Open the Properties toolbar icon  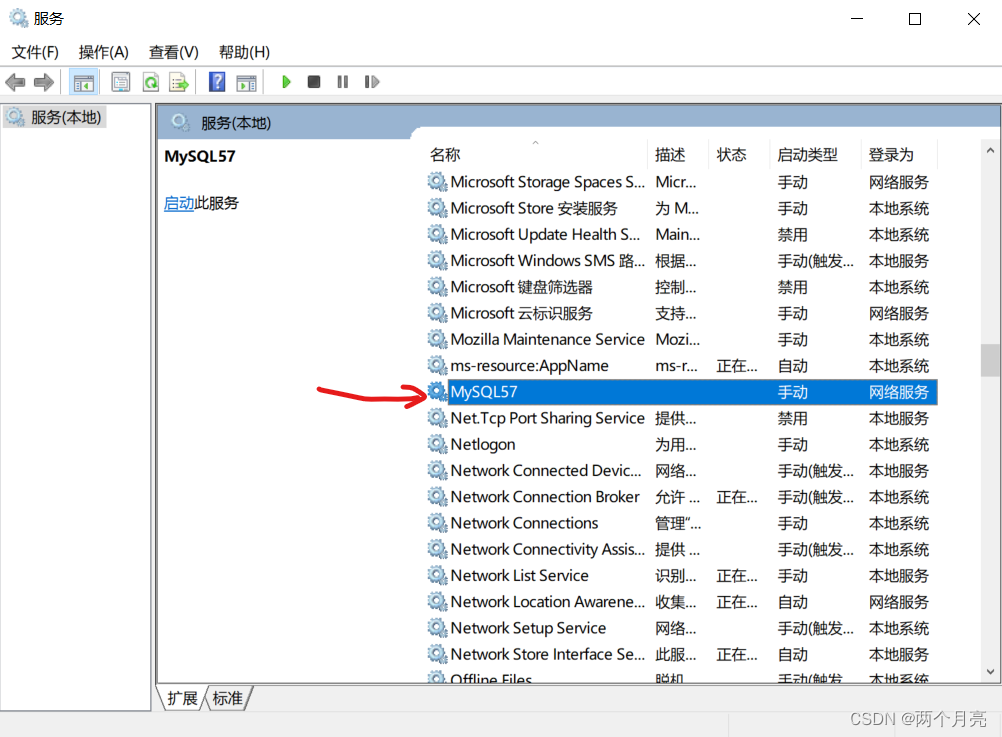120,82
